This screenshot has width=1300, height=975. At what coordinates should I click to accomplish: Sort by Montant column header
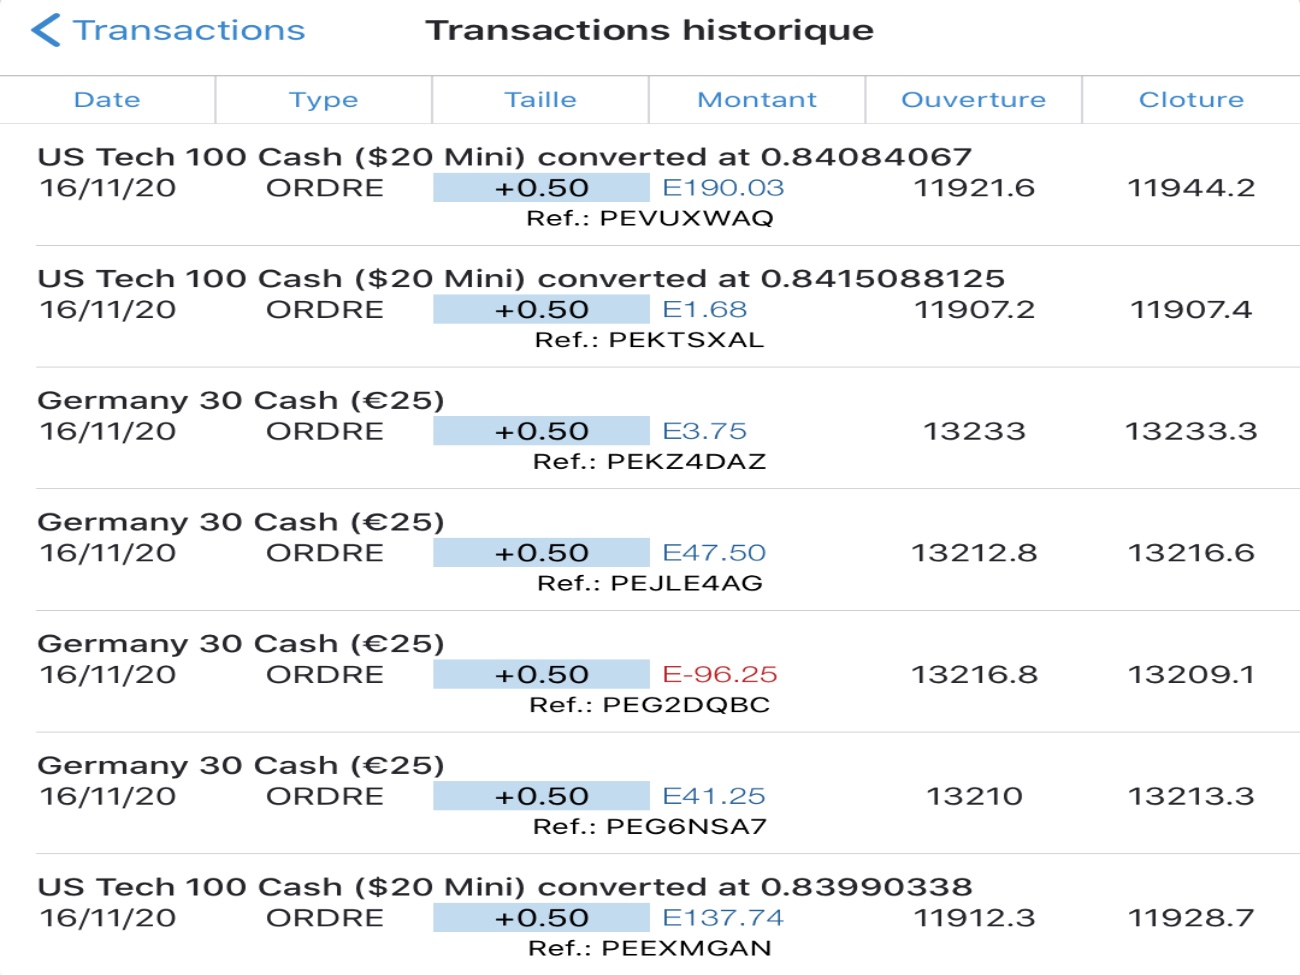[757, 100]
